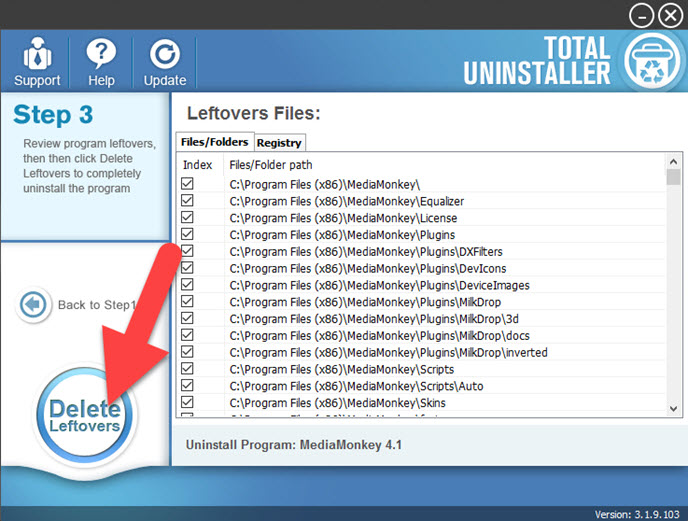Viewport: 688px width, 521px height.
Task: Open the Help question mark icon
Action: [101, 54]
